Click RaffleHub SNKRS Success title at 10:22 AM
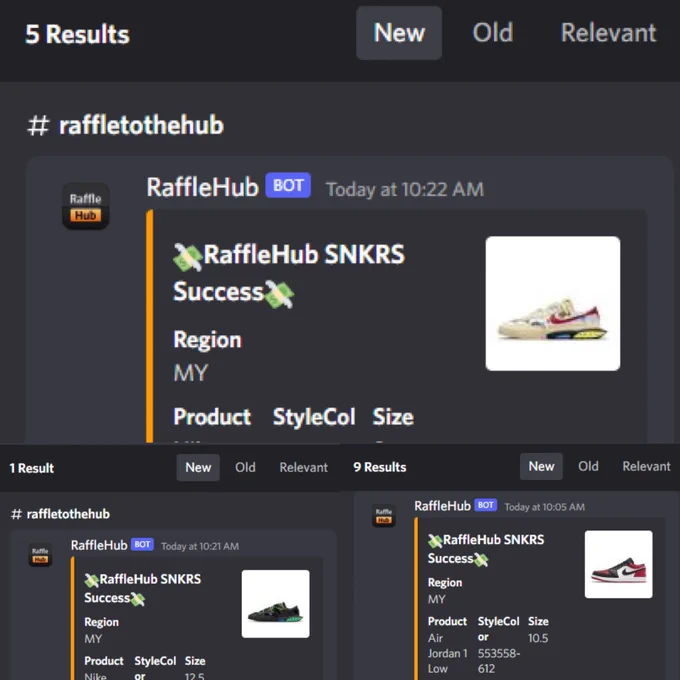The image size is (680, 680). (289, 272)
